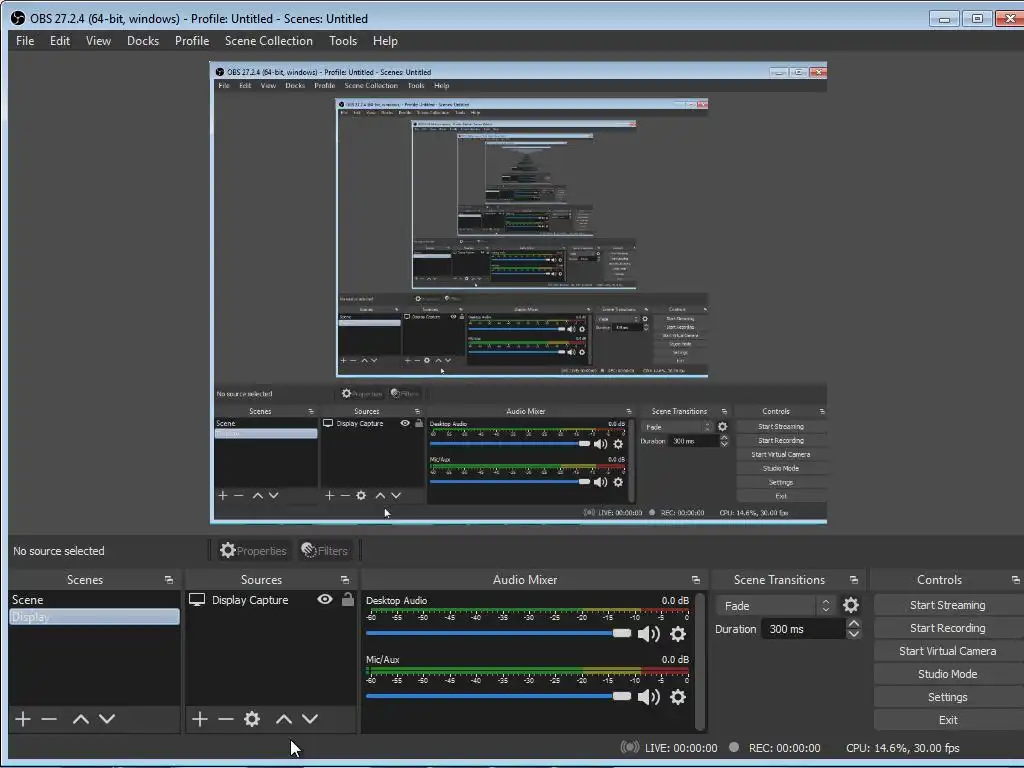Open the Scene Collection menu
The image size is (1024, 768).
[x=269, y=40]
